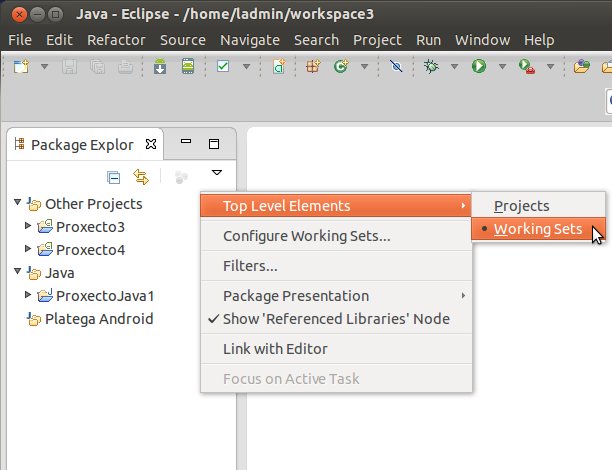Expand the Proxecto4 project
Screen dimensions: 612x470
pos(28,248)
